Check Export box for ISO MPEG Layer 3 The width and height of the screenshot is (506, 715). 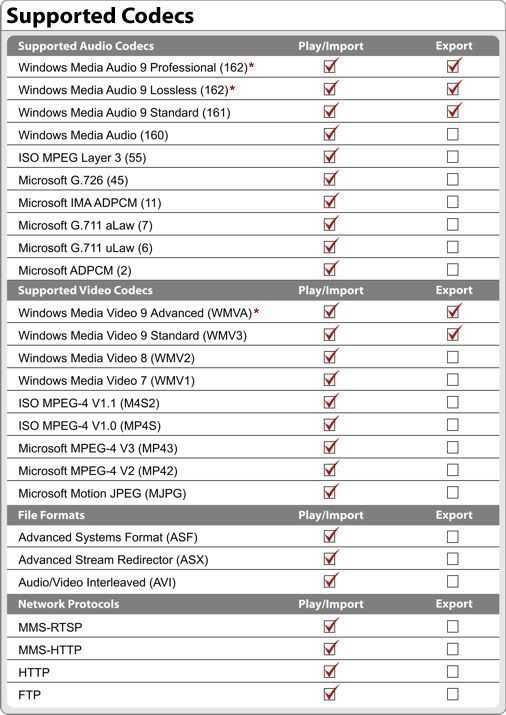pos(453,156)
